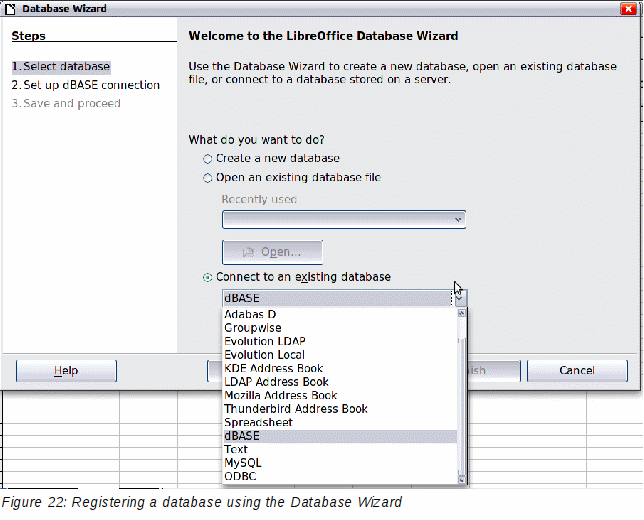Go to step 1 Select database
Image resolution: width=644 pixels, height=520 pixels.
61,67
